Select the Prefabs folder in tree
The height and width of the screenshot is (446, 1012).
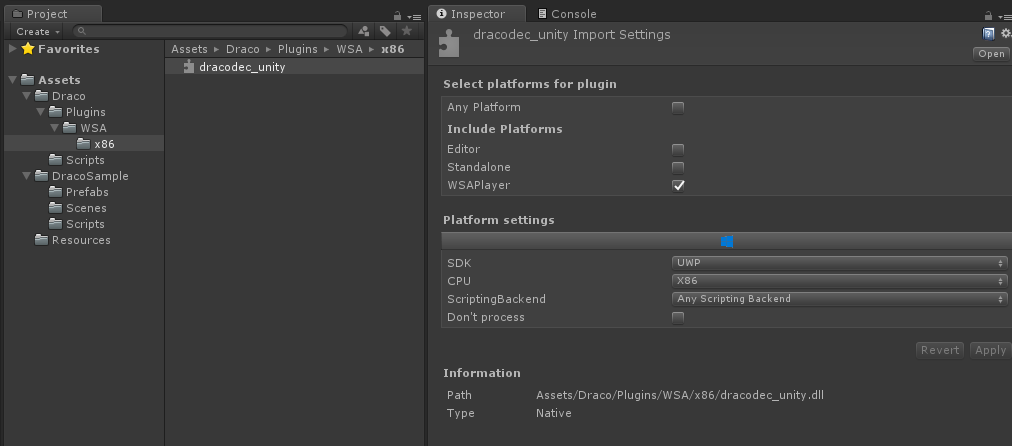(x=87, y=192)
